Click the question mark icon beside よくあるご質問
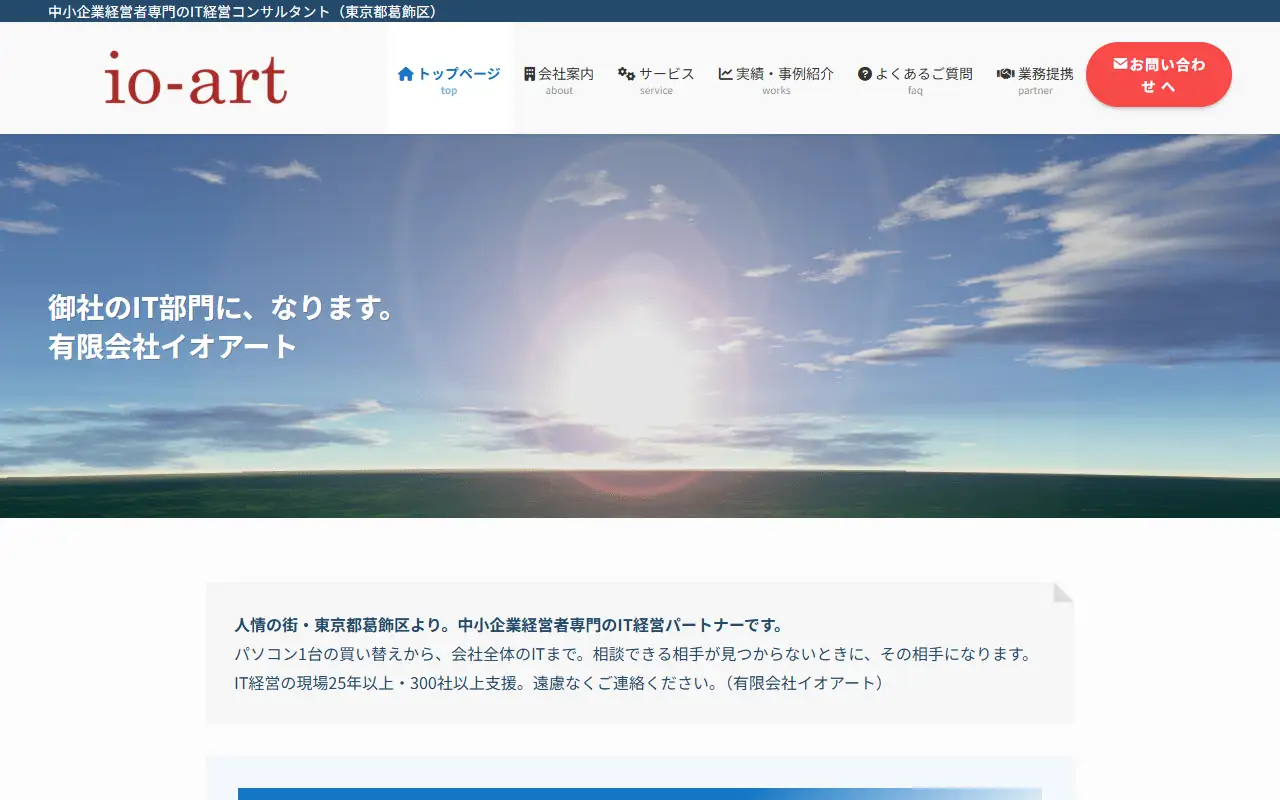This screenshot has height=800, width=1280. [x=865, y=74]
